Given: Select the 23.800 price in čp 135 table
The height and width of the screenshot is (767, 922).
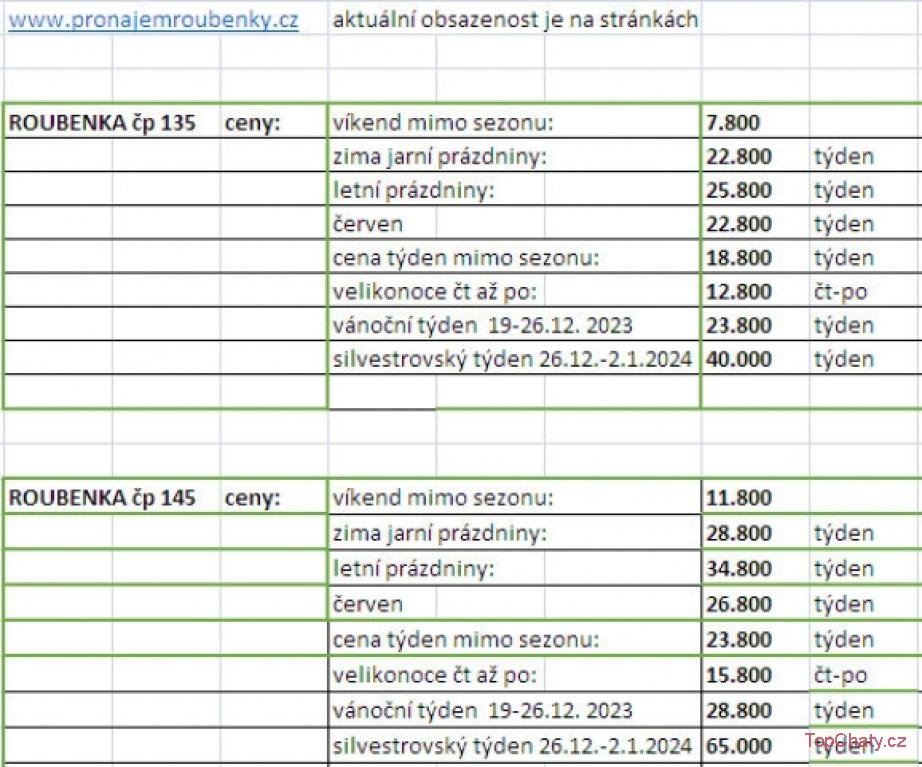Looking at the screenshot, I should tap(739, 325).
